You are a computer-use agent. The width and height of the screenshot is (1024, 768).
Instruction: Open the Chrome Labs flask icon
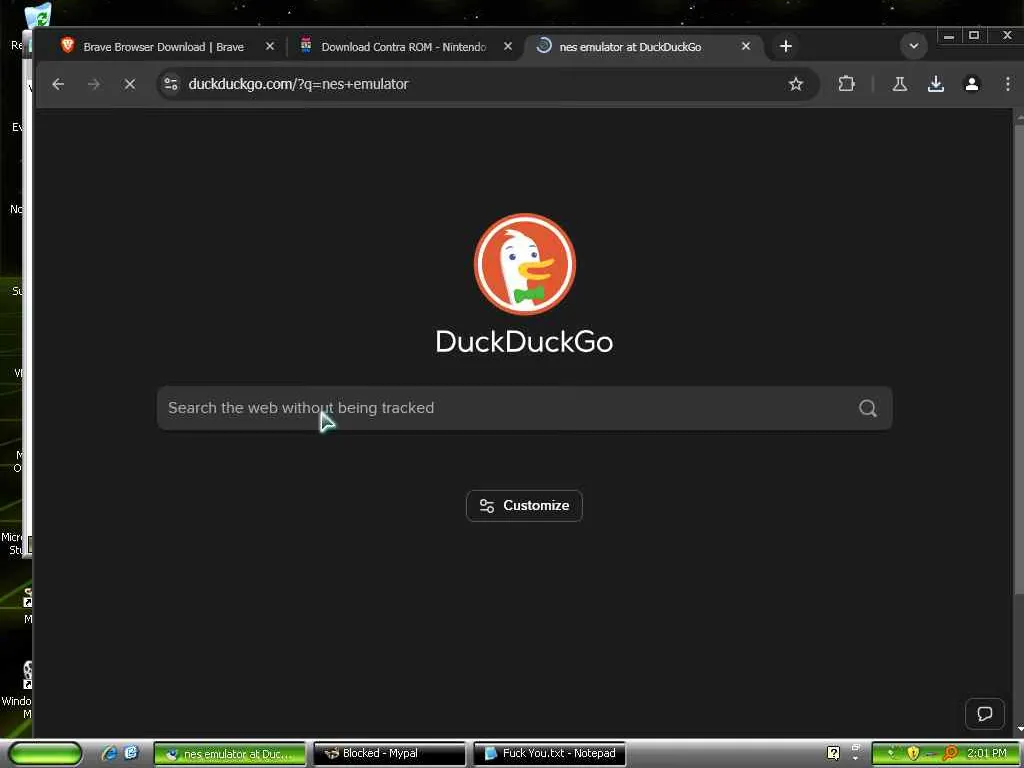tap(900, 84)
